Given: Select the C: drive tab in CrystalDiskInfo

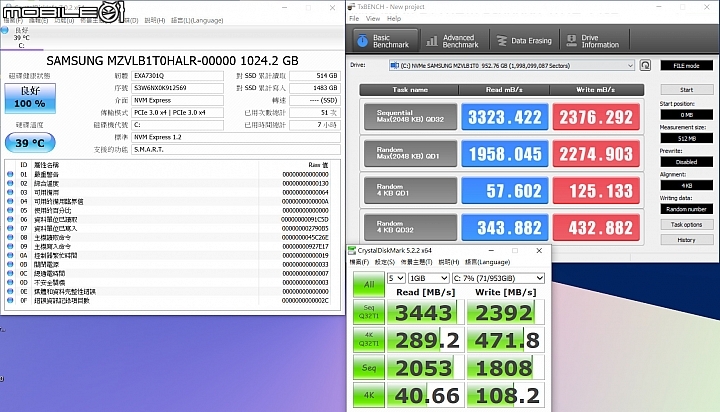Looking at the screenshot, I should (x=21, y=38).
